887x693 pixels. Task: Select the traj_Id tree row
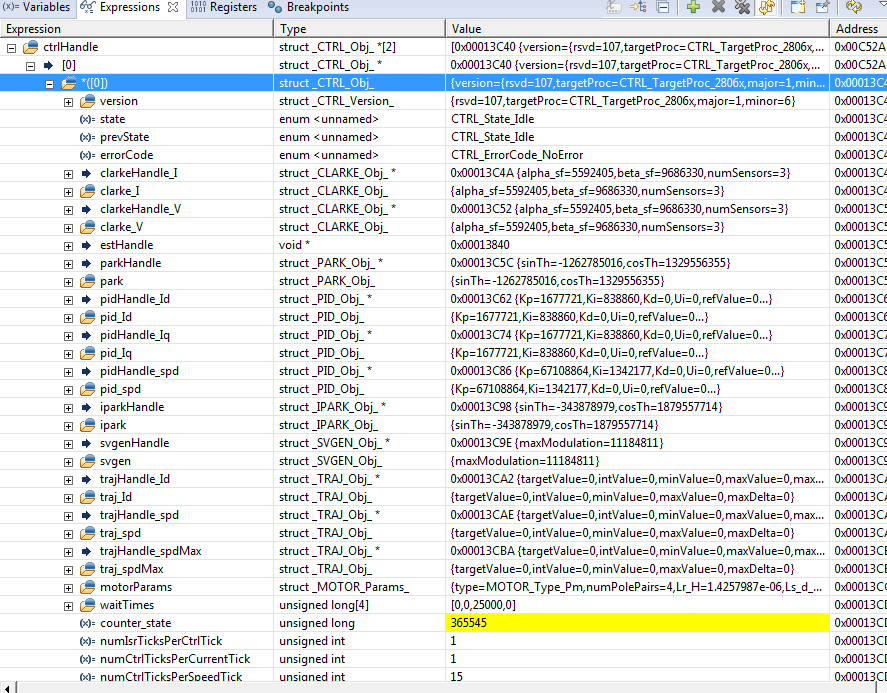pyautogui.click(x=136, y=497)
